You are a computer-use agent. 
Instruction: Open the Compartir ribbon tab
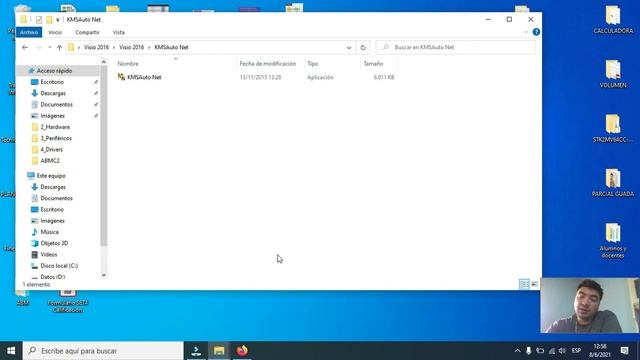87,32
